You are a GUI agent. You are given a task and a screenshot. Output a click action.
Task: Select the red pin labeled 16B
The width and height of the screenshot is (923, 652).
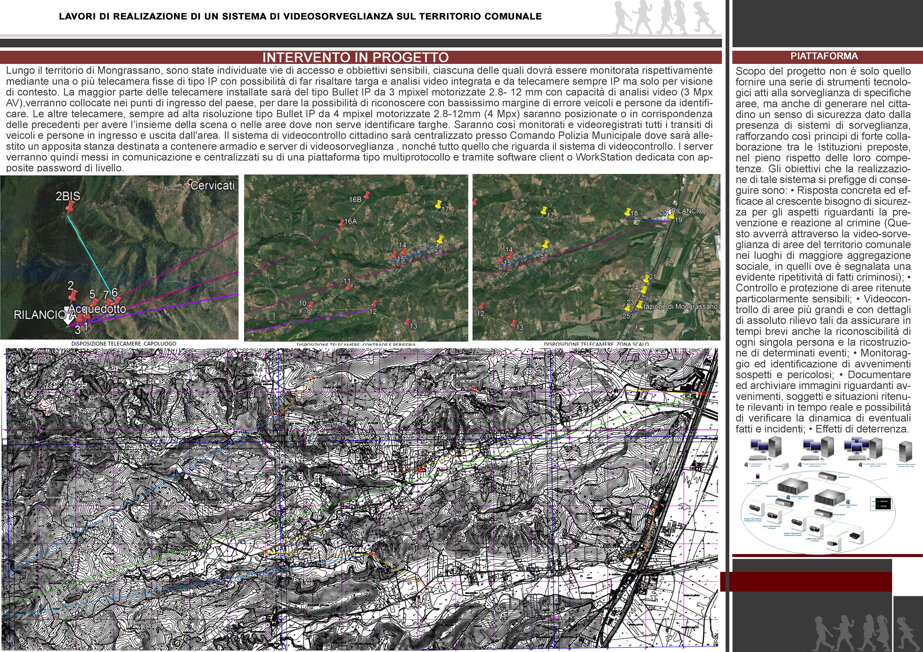click(367, 195)
